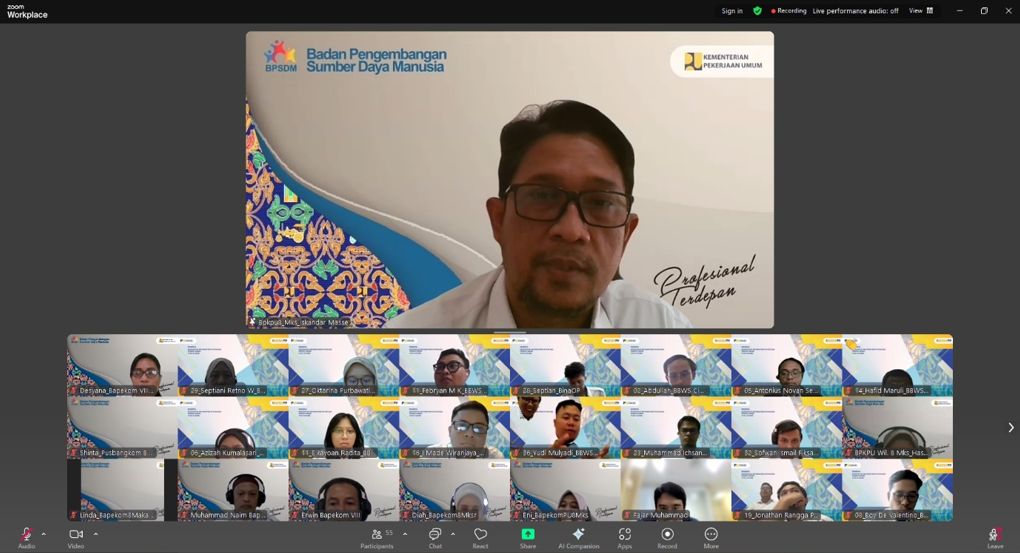
Task: Toggle Live performance audio: off
Action: (x=855, y=10)
